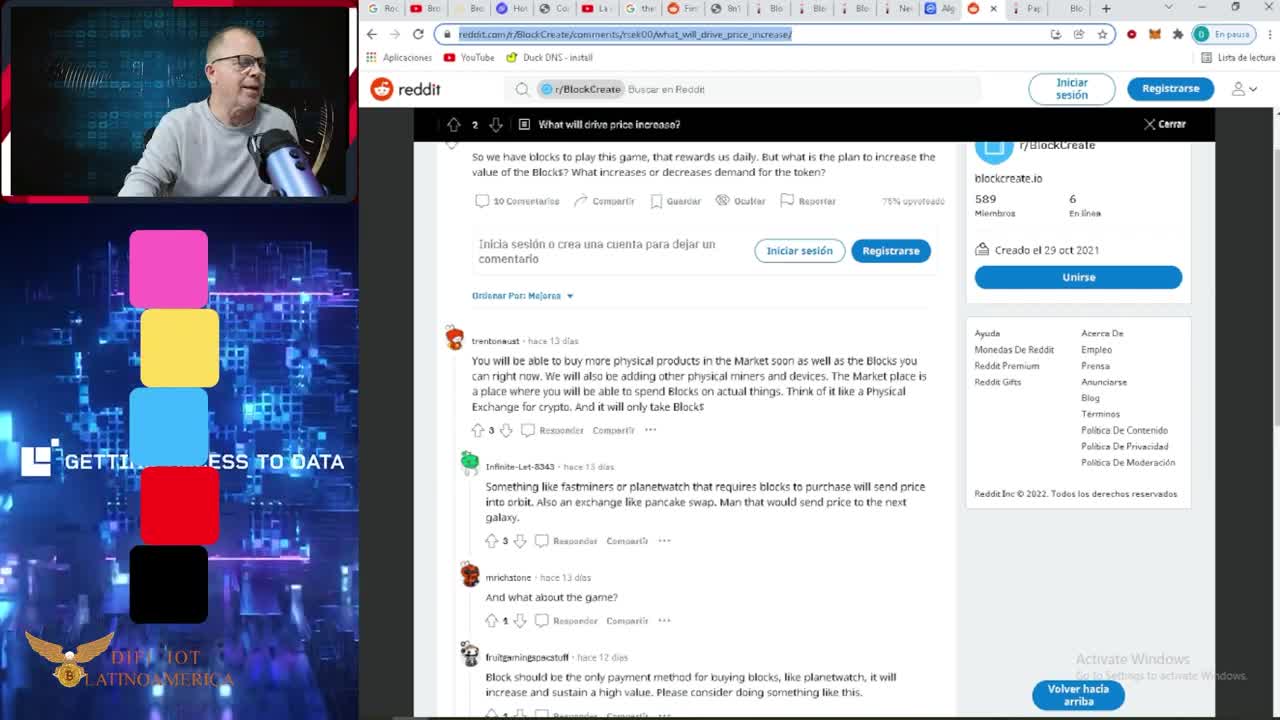
Task: Open a new browser tab with the plus button
Action: click(1106, 9)
